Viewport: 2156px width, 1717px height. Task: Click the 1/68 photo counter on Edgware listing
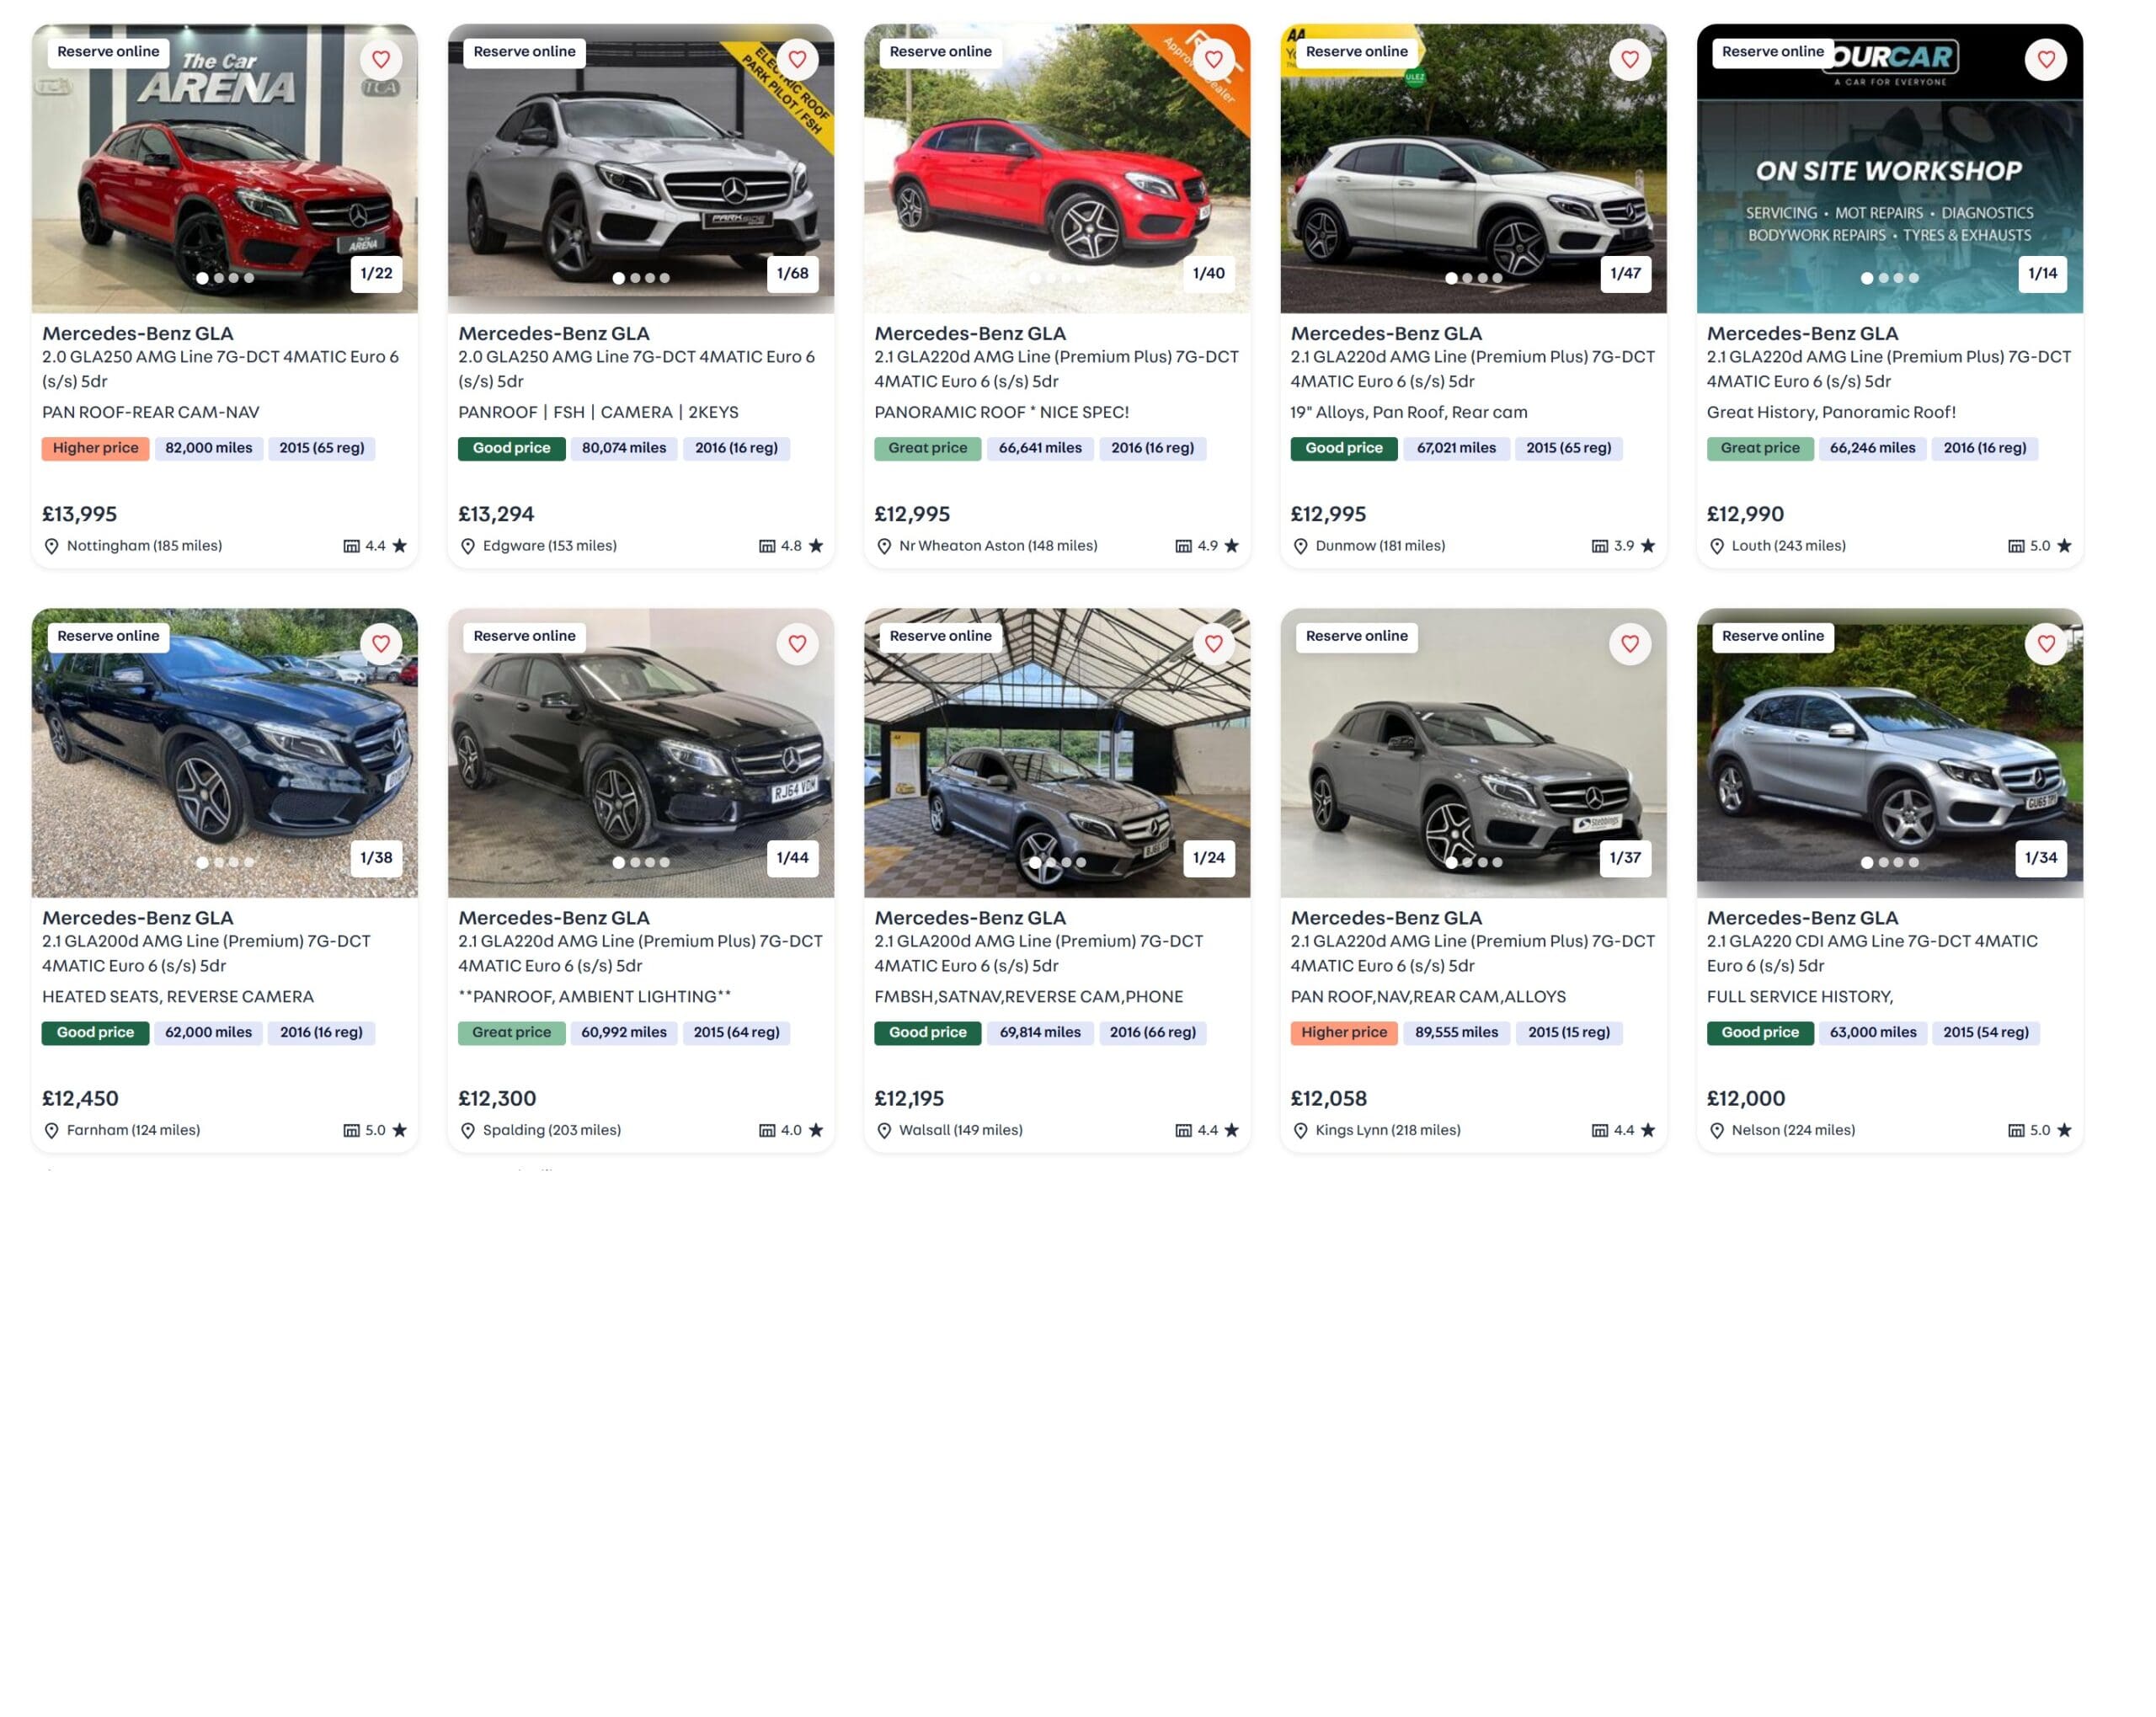click(792, 273)
